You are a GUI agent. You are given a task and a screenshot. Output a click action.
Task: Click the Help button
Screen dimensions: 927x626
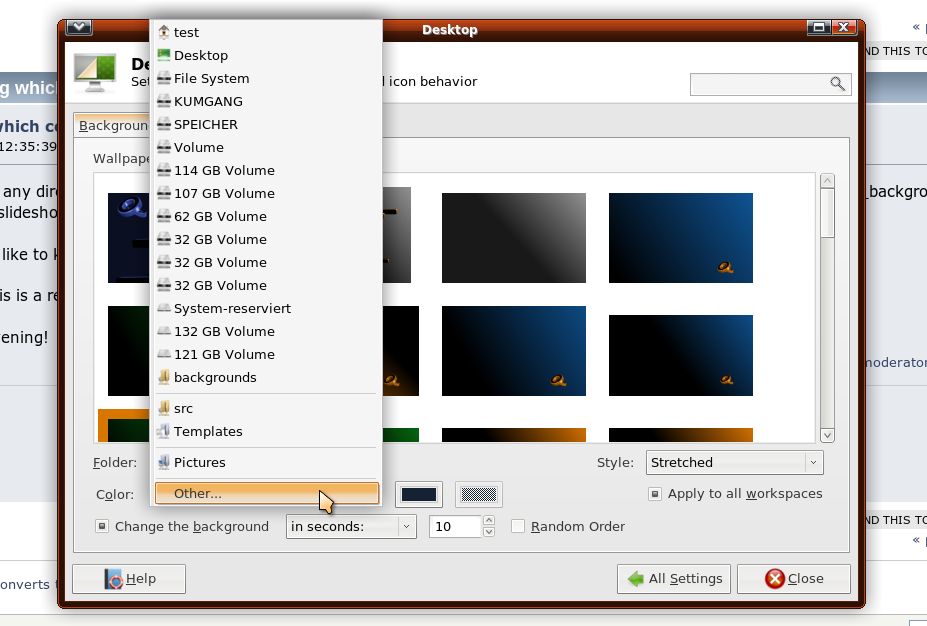[129, 579]
